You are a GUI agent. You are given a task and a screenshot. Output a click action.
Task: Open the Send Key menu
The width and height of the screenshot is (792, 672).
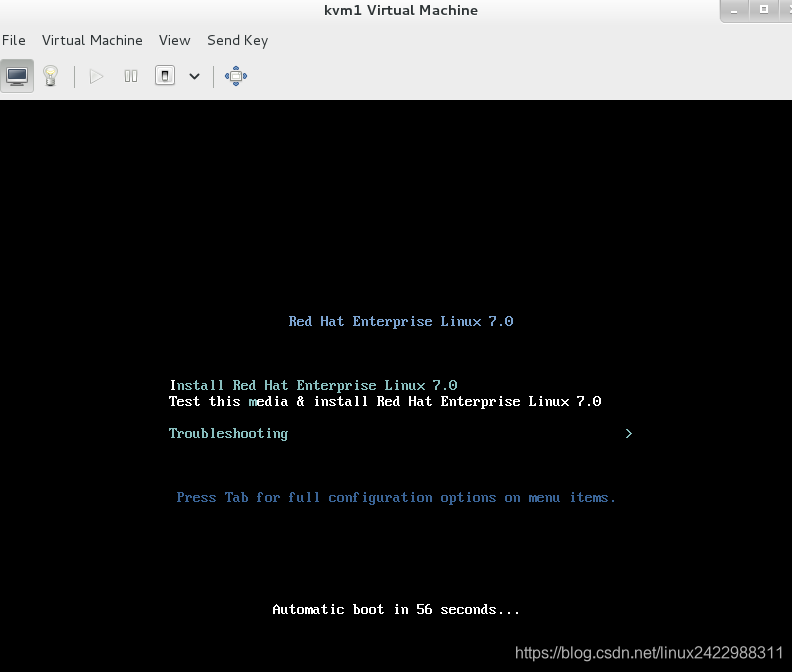(237, 40)
